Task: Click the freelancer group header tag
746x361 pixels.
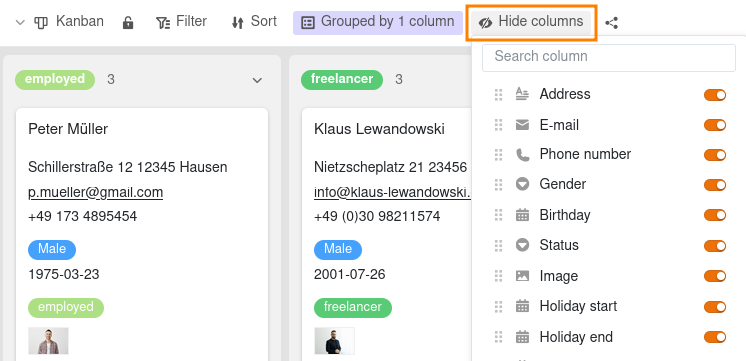Action: [x=342, y=80]
